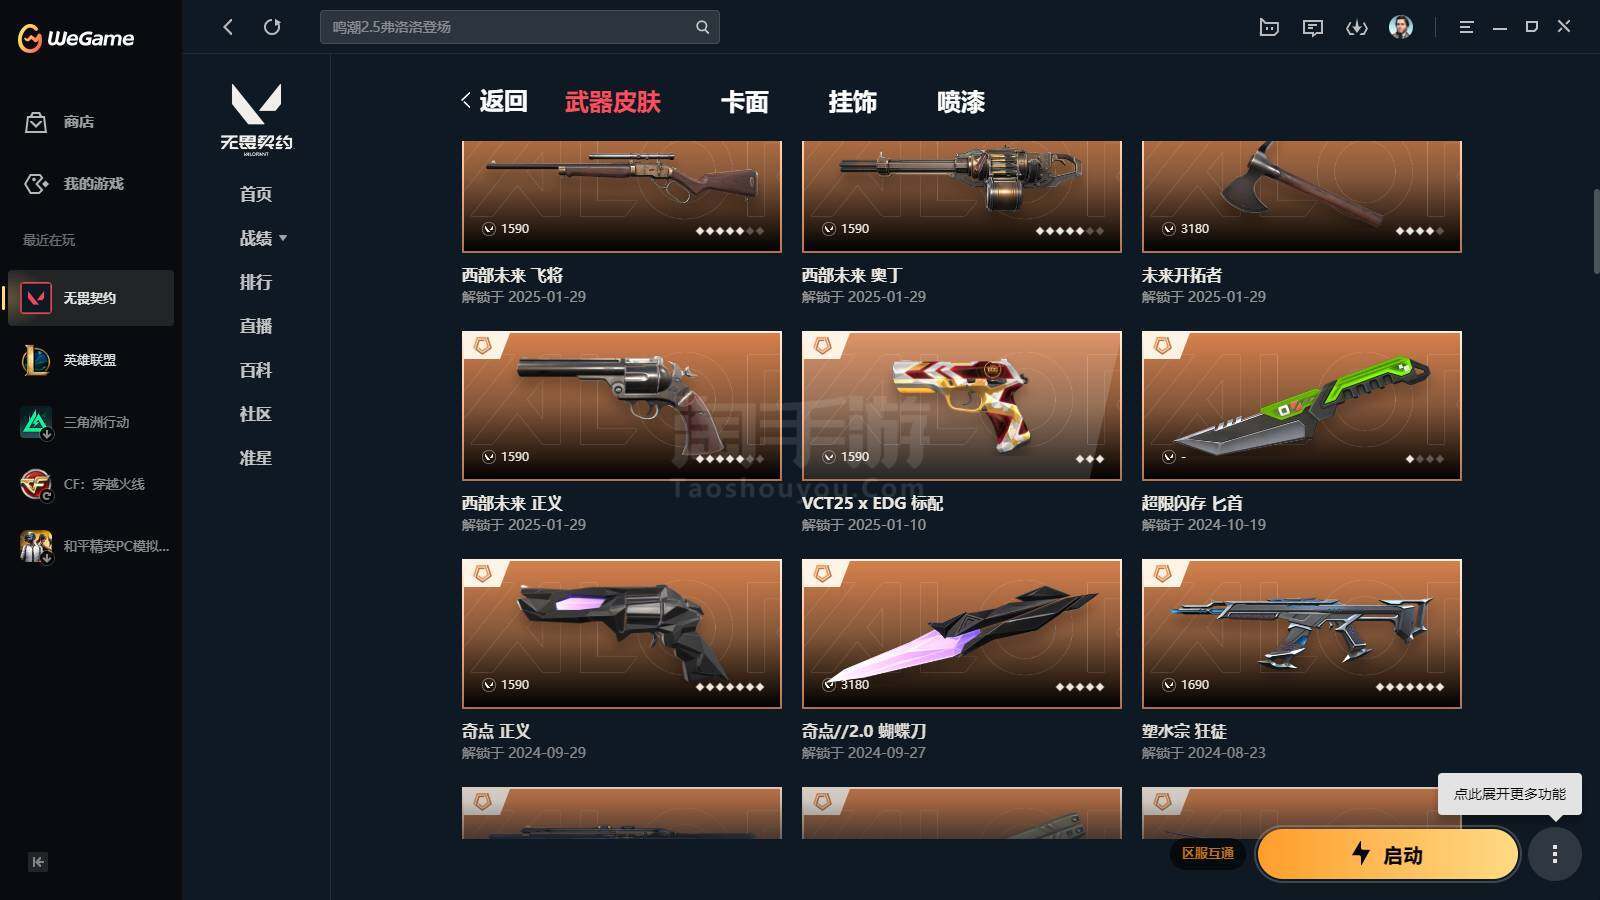This screenshot has width=1600, height=900.
Task: Open the messages icon in title bar
Action: (x=1313, y=27)
